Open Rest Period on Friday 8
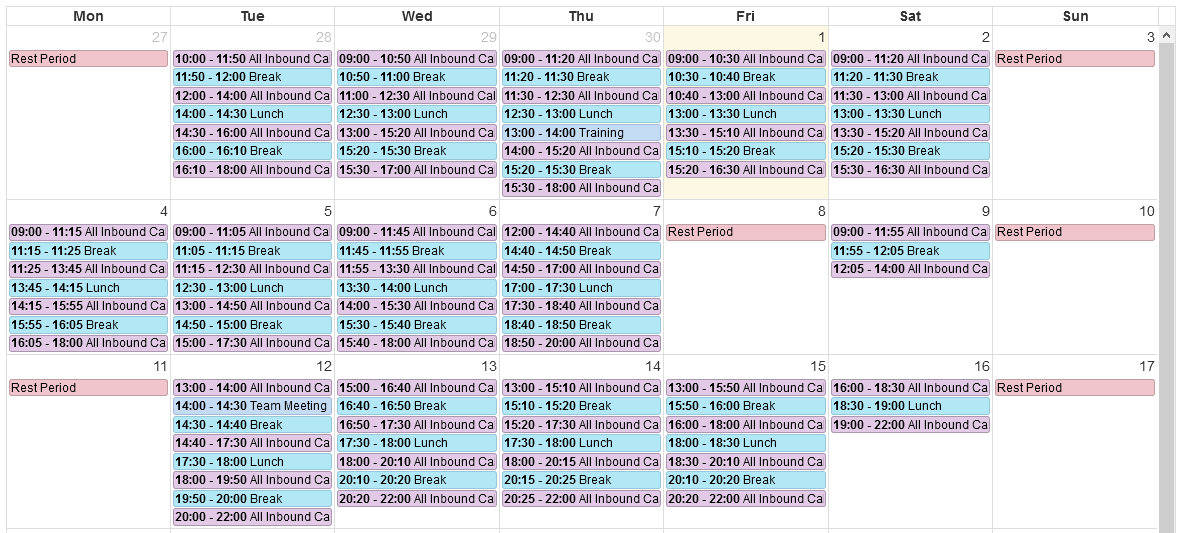Image resolution: width=1181 pixels, height=533 pixels. pyautogui.click(x=746, y=232)
